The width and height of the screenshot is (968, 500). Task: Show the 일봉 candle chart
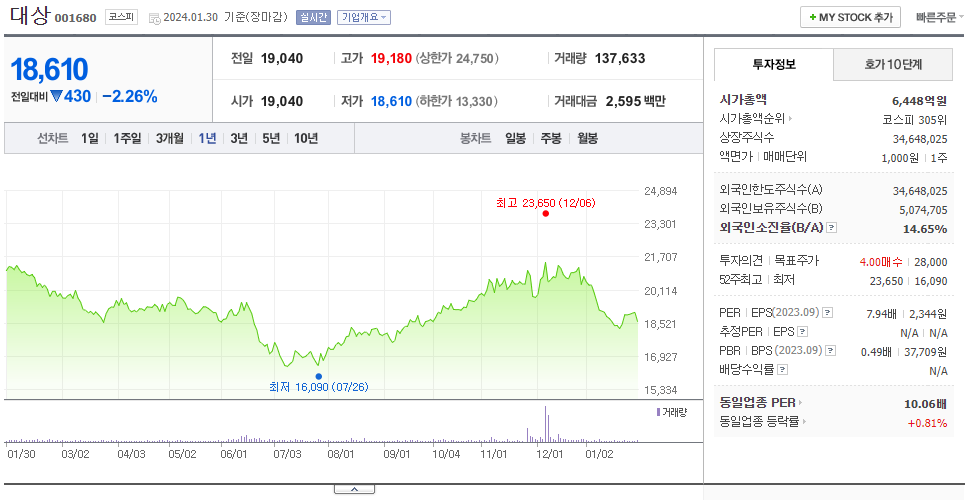pyautogui.click(x=515, y=138)
